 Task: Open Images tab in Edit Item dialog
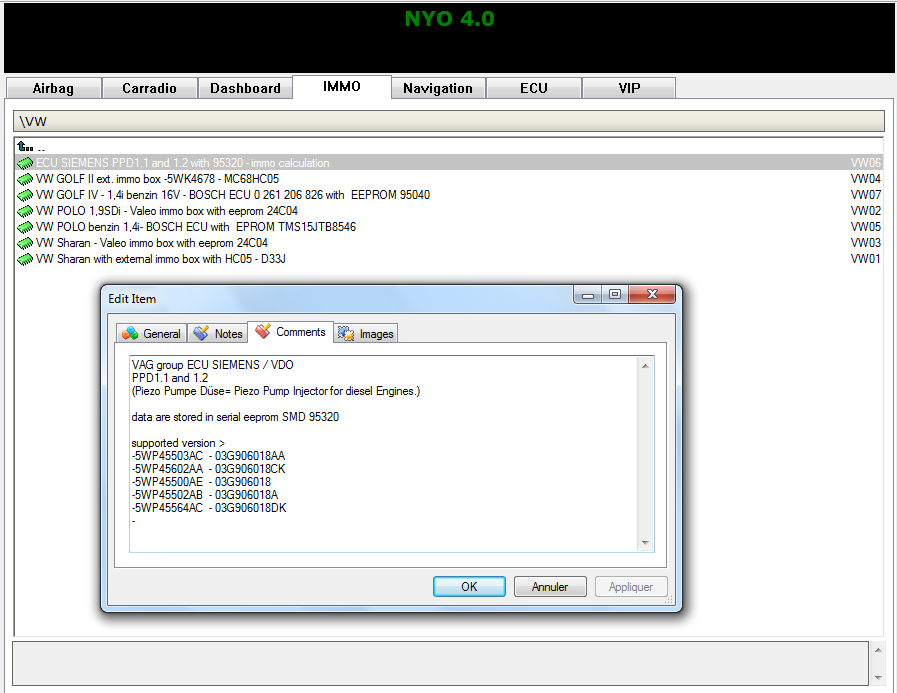tap(366, 333)
